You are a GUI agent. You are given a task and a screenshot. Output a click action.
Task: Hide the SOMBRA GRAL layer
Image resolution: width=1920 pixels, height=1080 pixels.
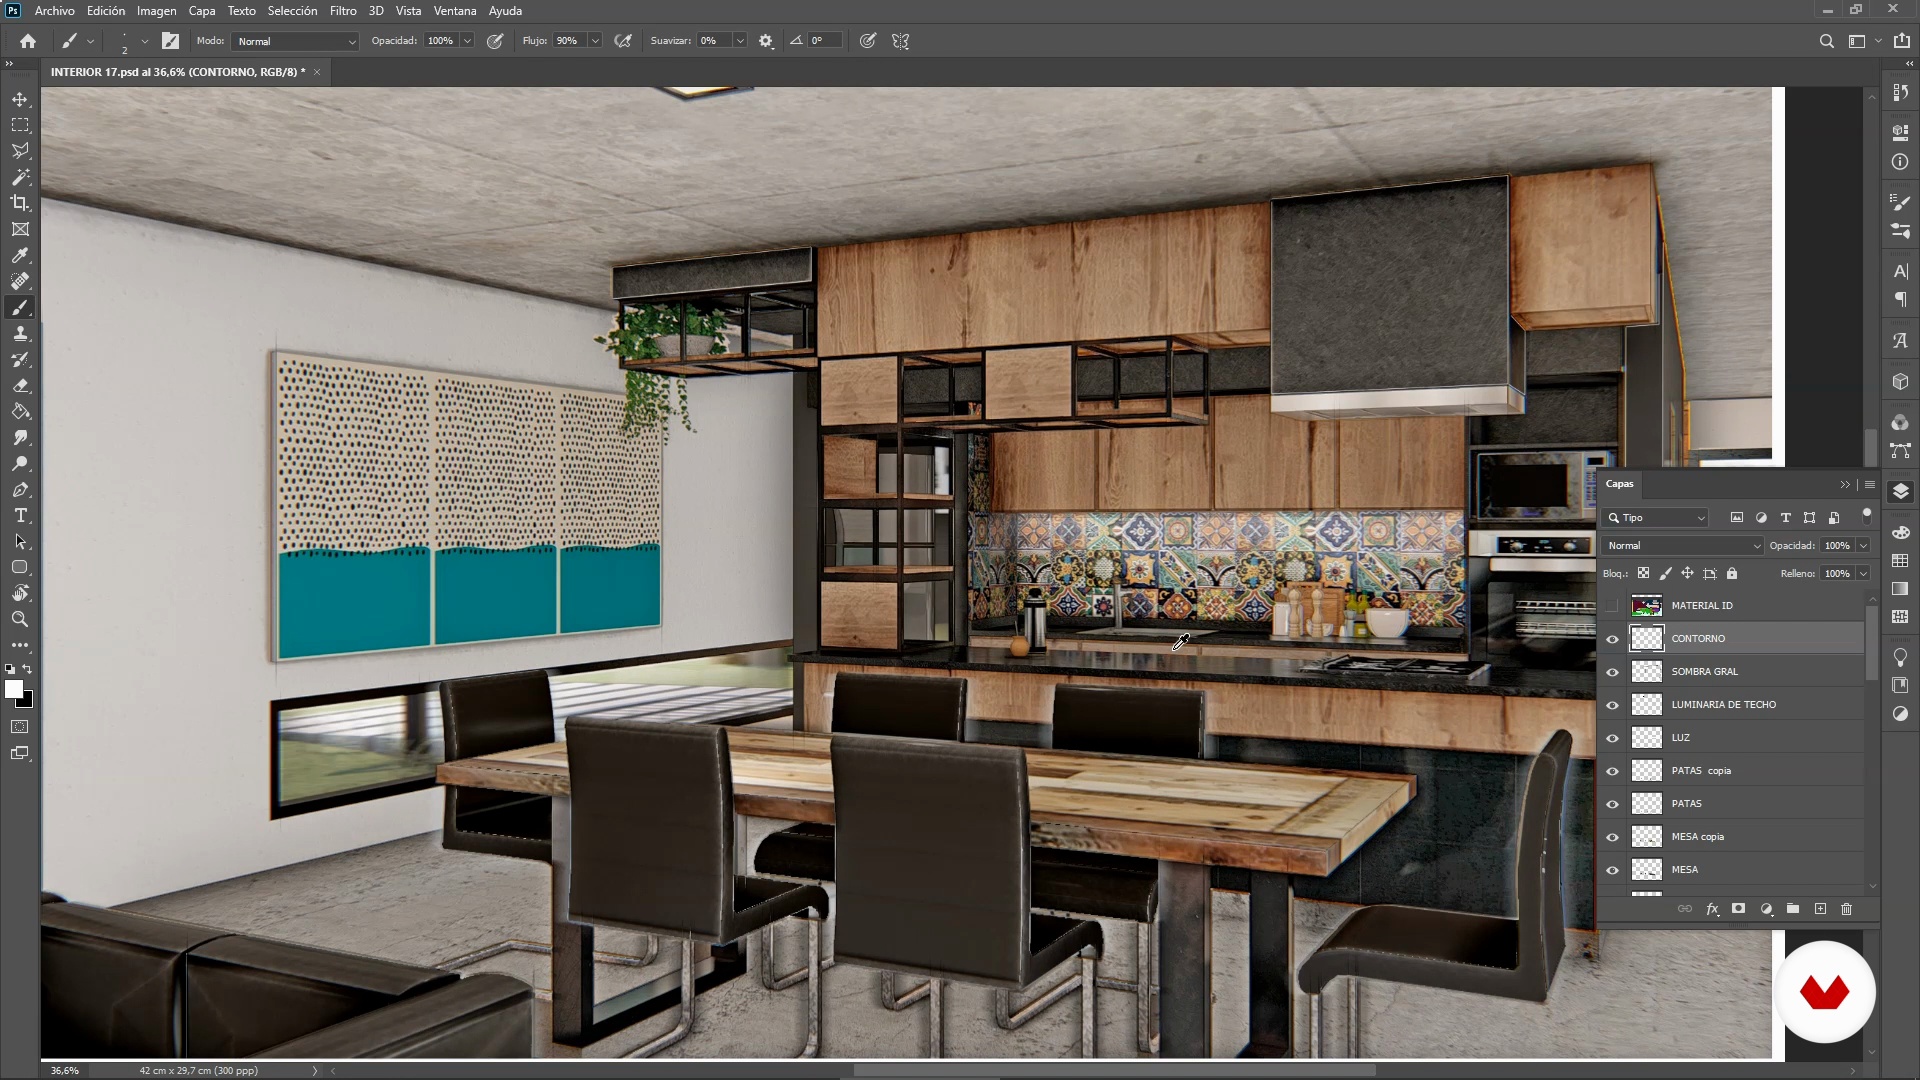tap(1612, 672)
